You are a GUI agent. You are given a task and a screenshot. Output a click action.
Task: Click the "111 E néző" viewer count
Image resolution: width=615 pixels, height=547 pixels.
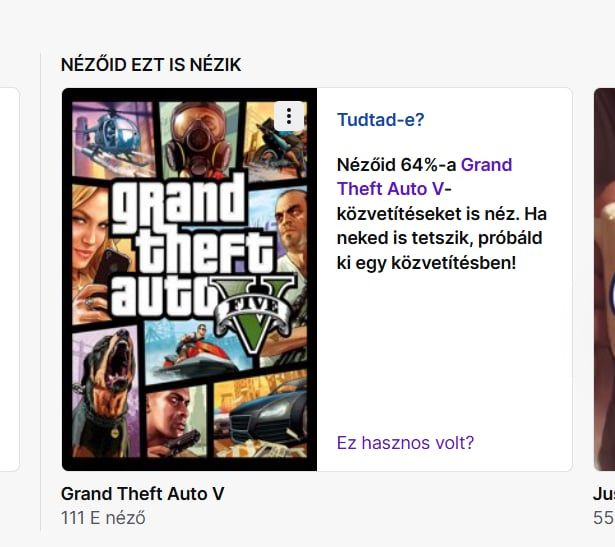[x=103, y=518]
